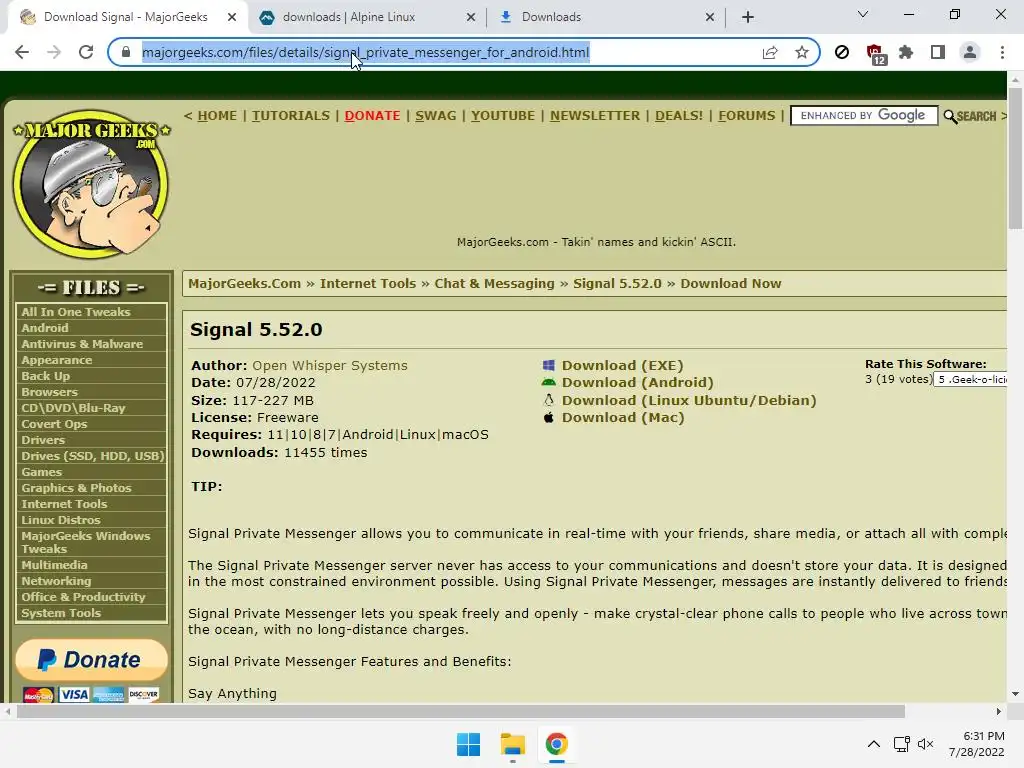
Task: Bookmark this page with the star icon
Action: (802, 52)
